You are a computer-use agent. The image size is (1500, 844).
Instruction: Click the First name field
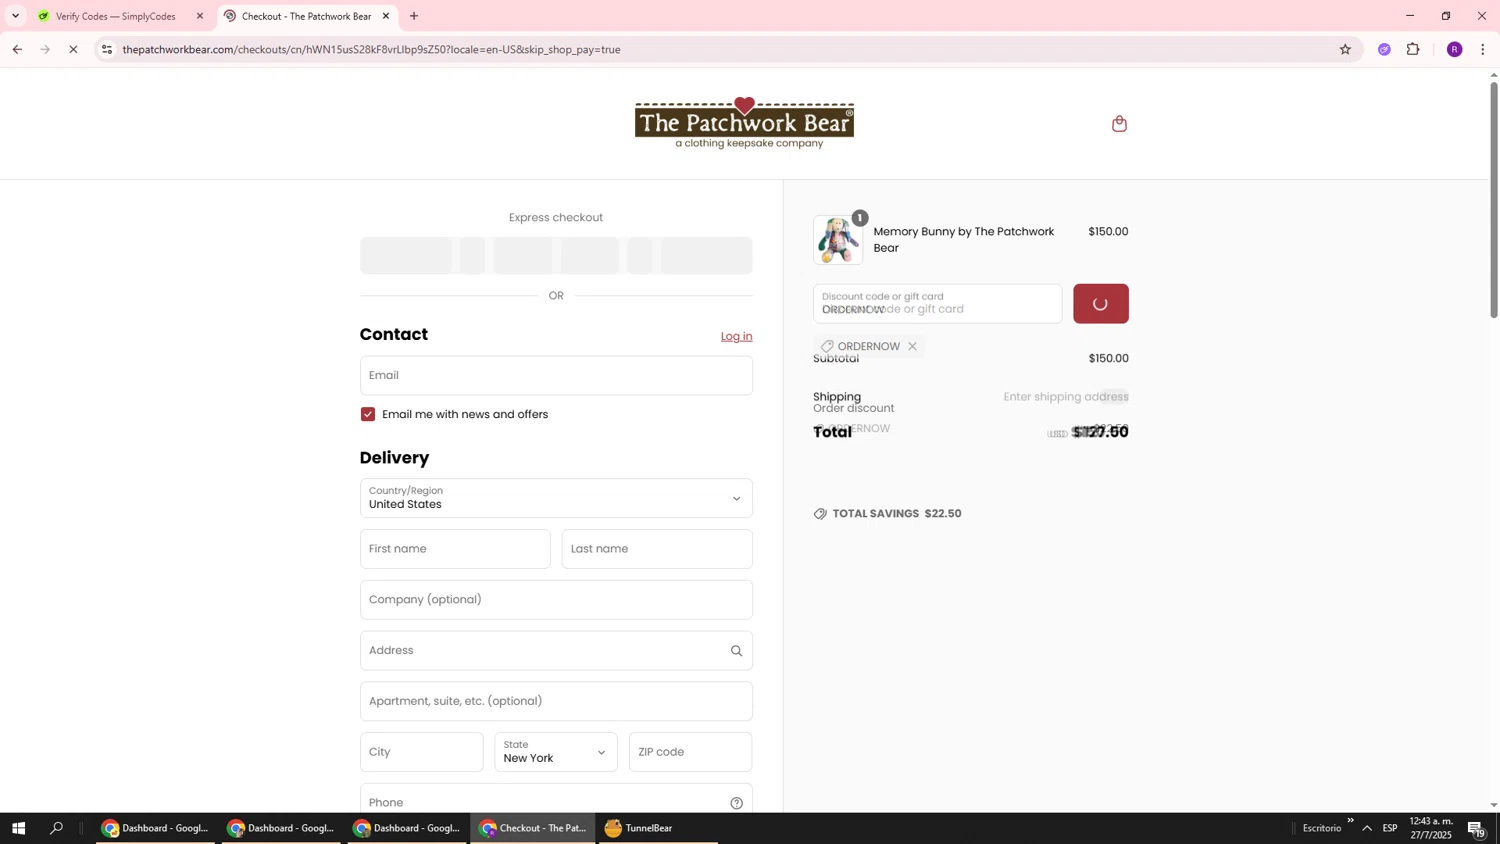click(x=455, y=549)
